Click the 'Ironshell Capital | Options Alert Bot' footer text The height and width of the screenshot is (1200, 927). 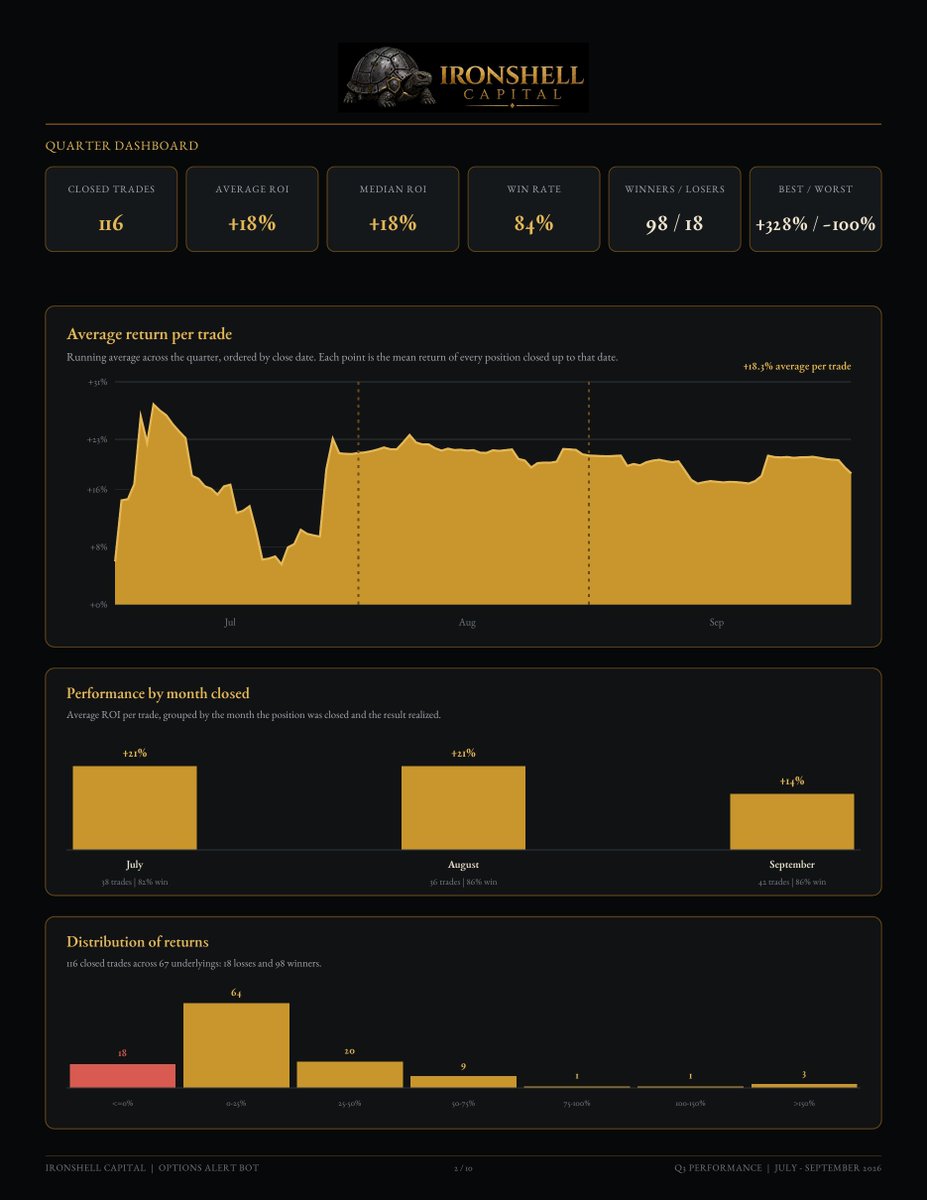tap(152, 1168)
